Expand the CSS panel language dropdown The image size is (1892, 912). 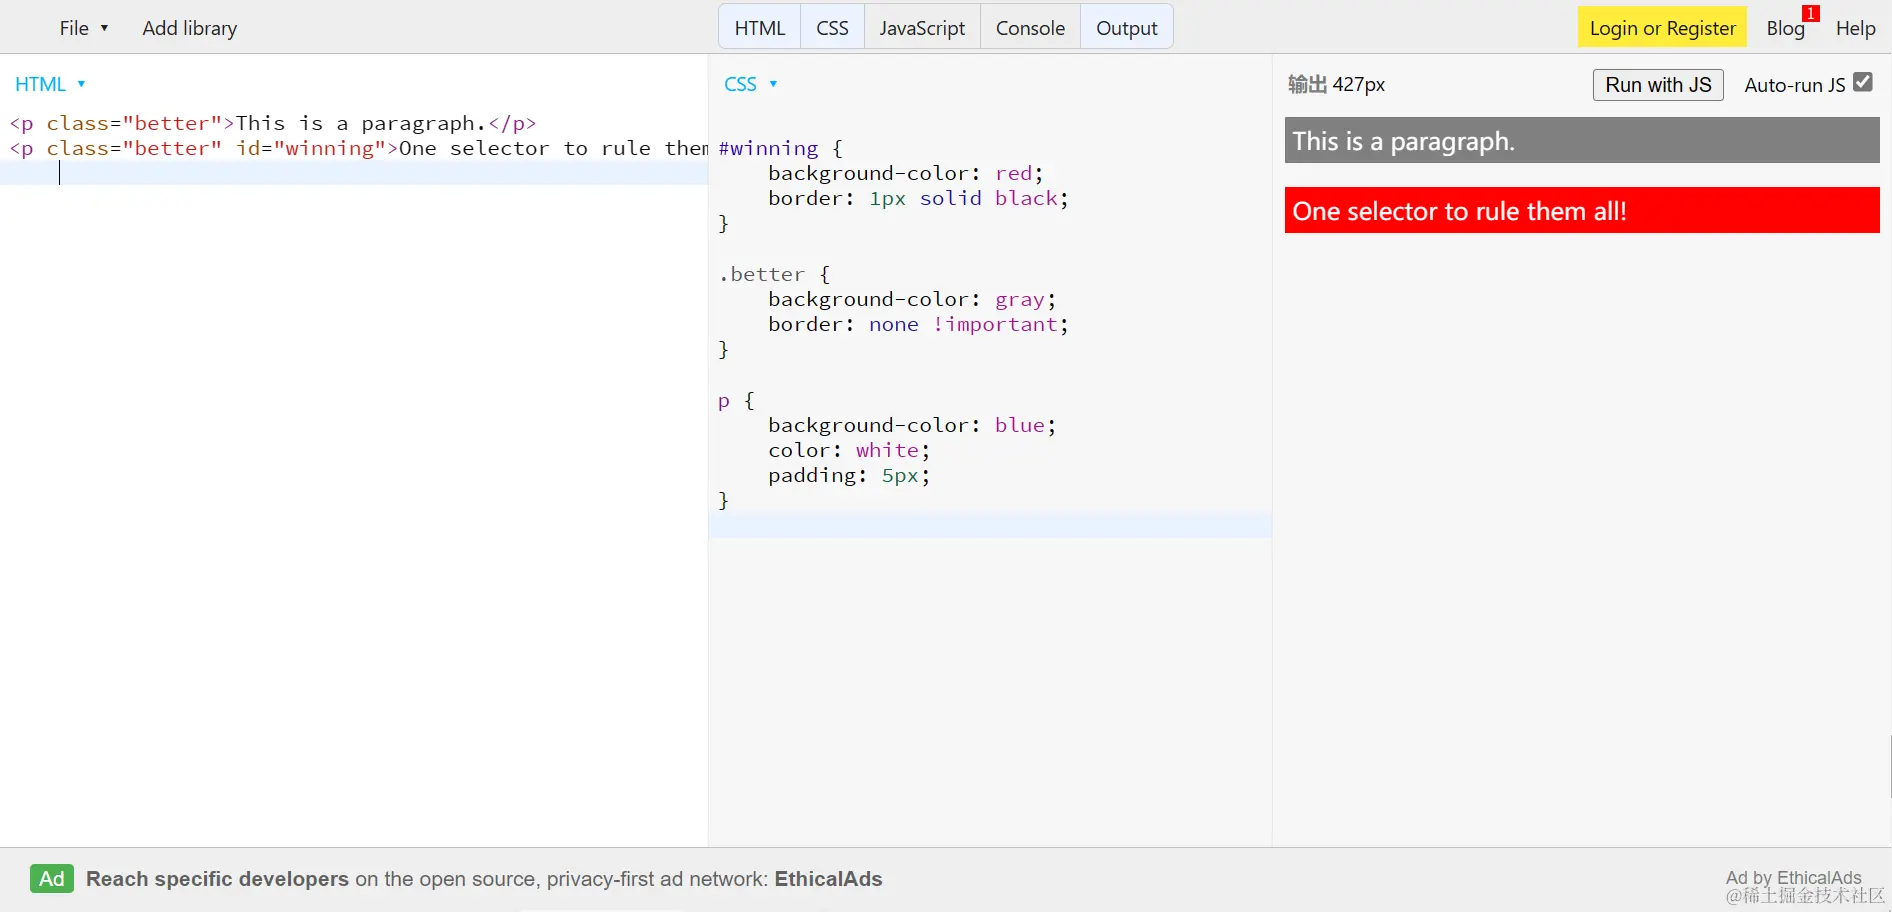[x=750, y=84]
